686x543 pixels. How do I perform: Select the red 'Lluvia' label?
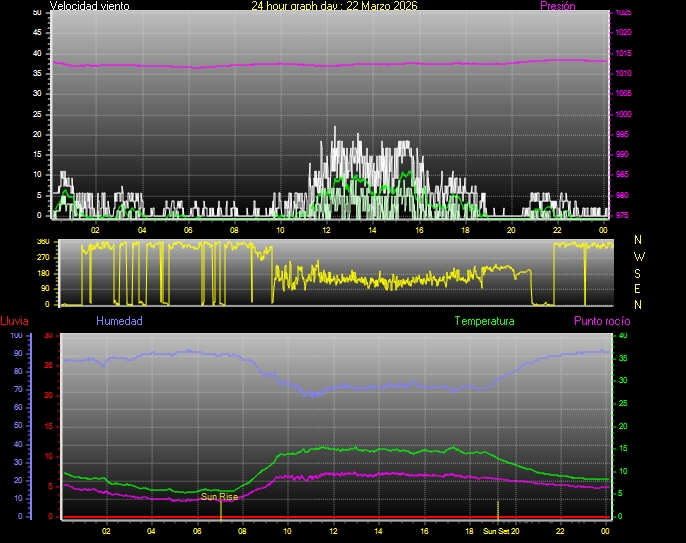coord(15,321)
